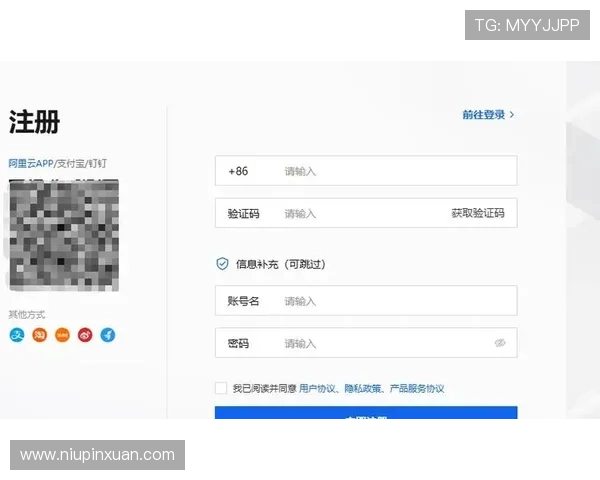Click the blurred QR code image
Image resolution: width=600 pixels, height=480 pixels.
64,235
